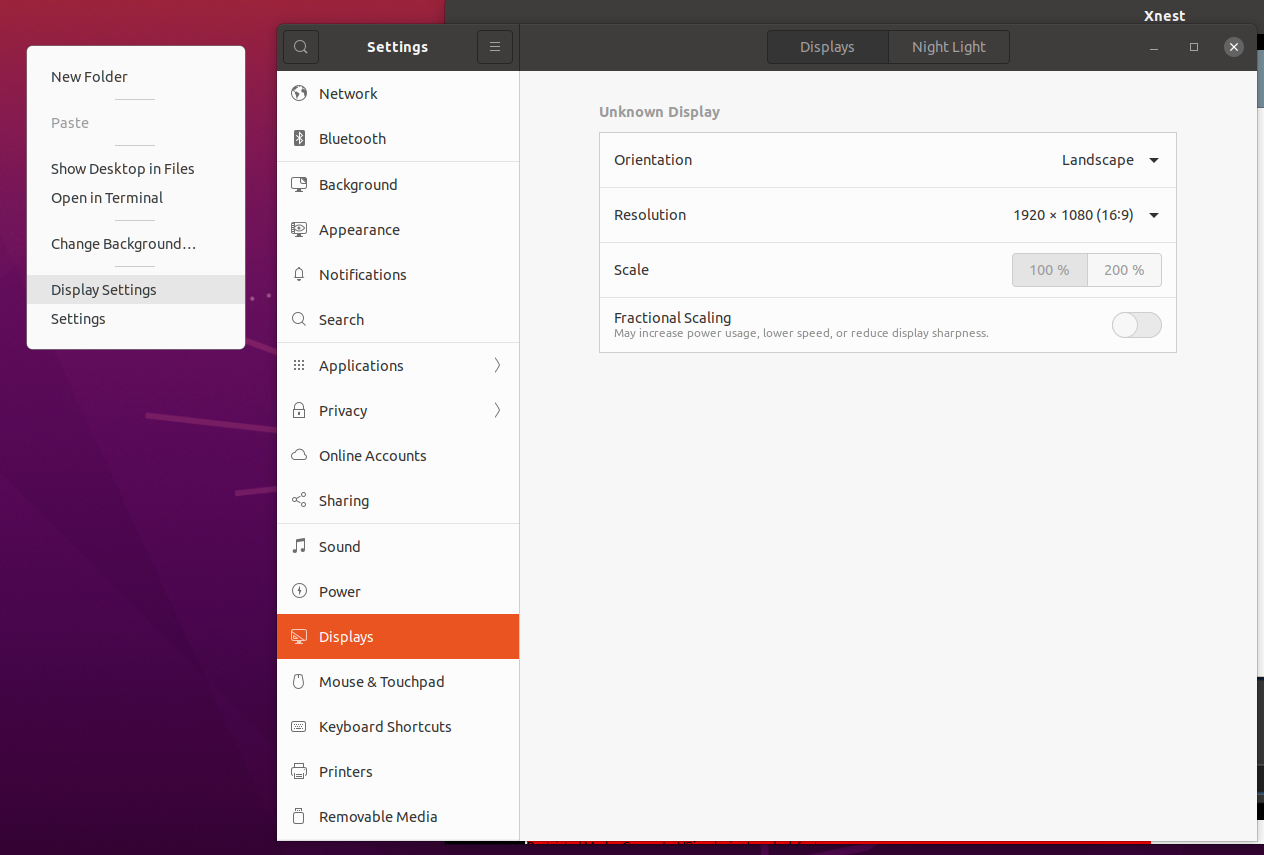Image resolution: width=1264 pixels, height=855 pixels.
Task: Open Mouse & Touchpad settings
Action: 381,682
